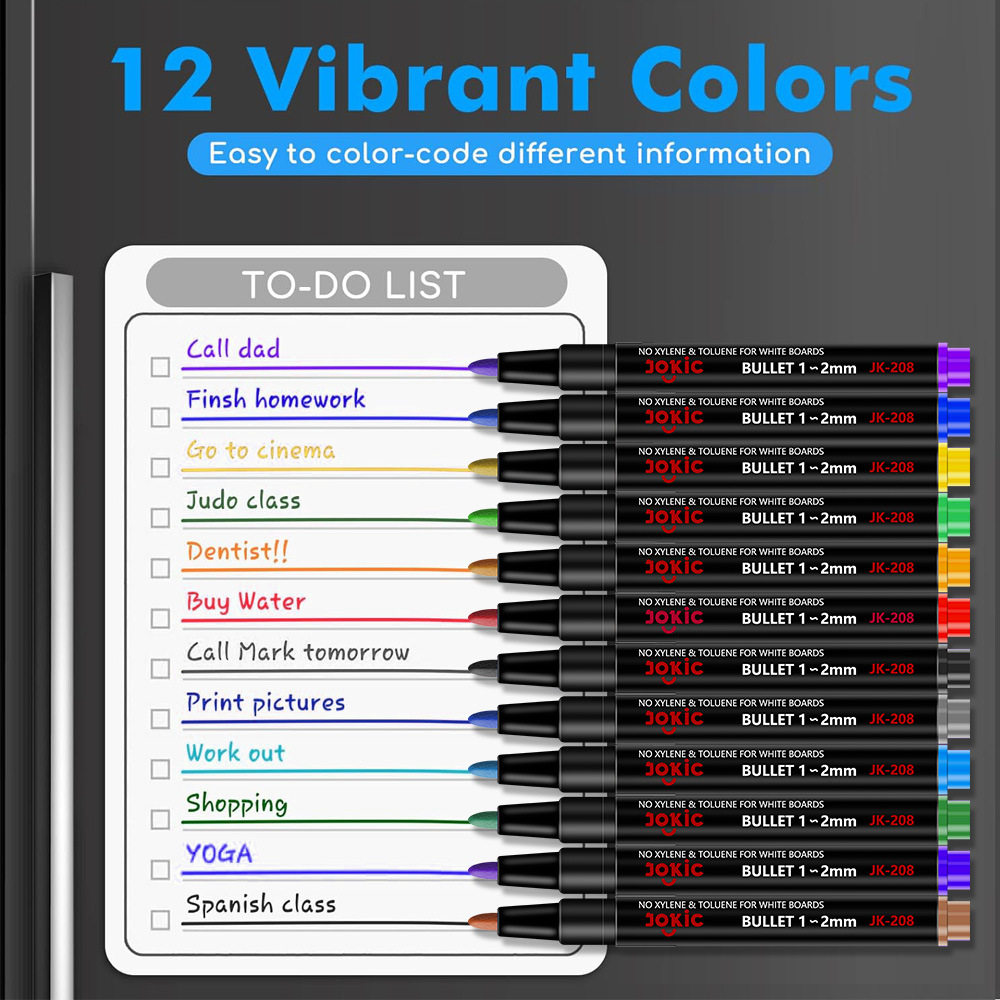This screenshot has height=1000, width=1000.
Task: Tick the Spanish class checkbox
Action: click(160, 920)
